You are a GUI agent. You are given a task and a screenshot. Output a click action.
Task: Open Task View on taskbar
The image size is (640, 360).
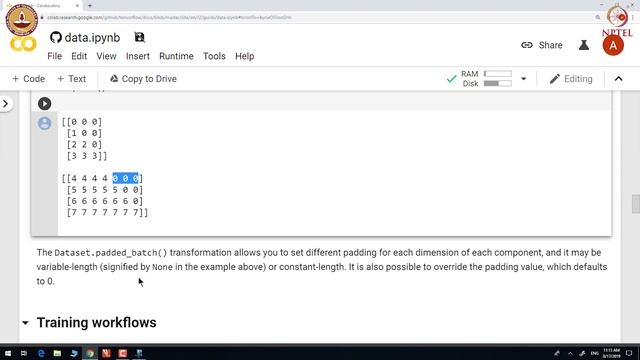tap(24, 353)
